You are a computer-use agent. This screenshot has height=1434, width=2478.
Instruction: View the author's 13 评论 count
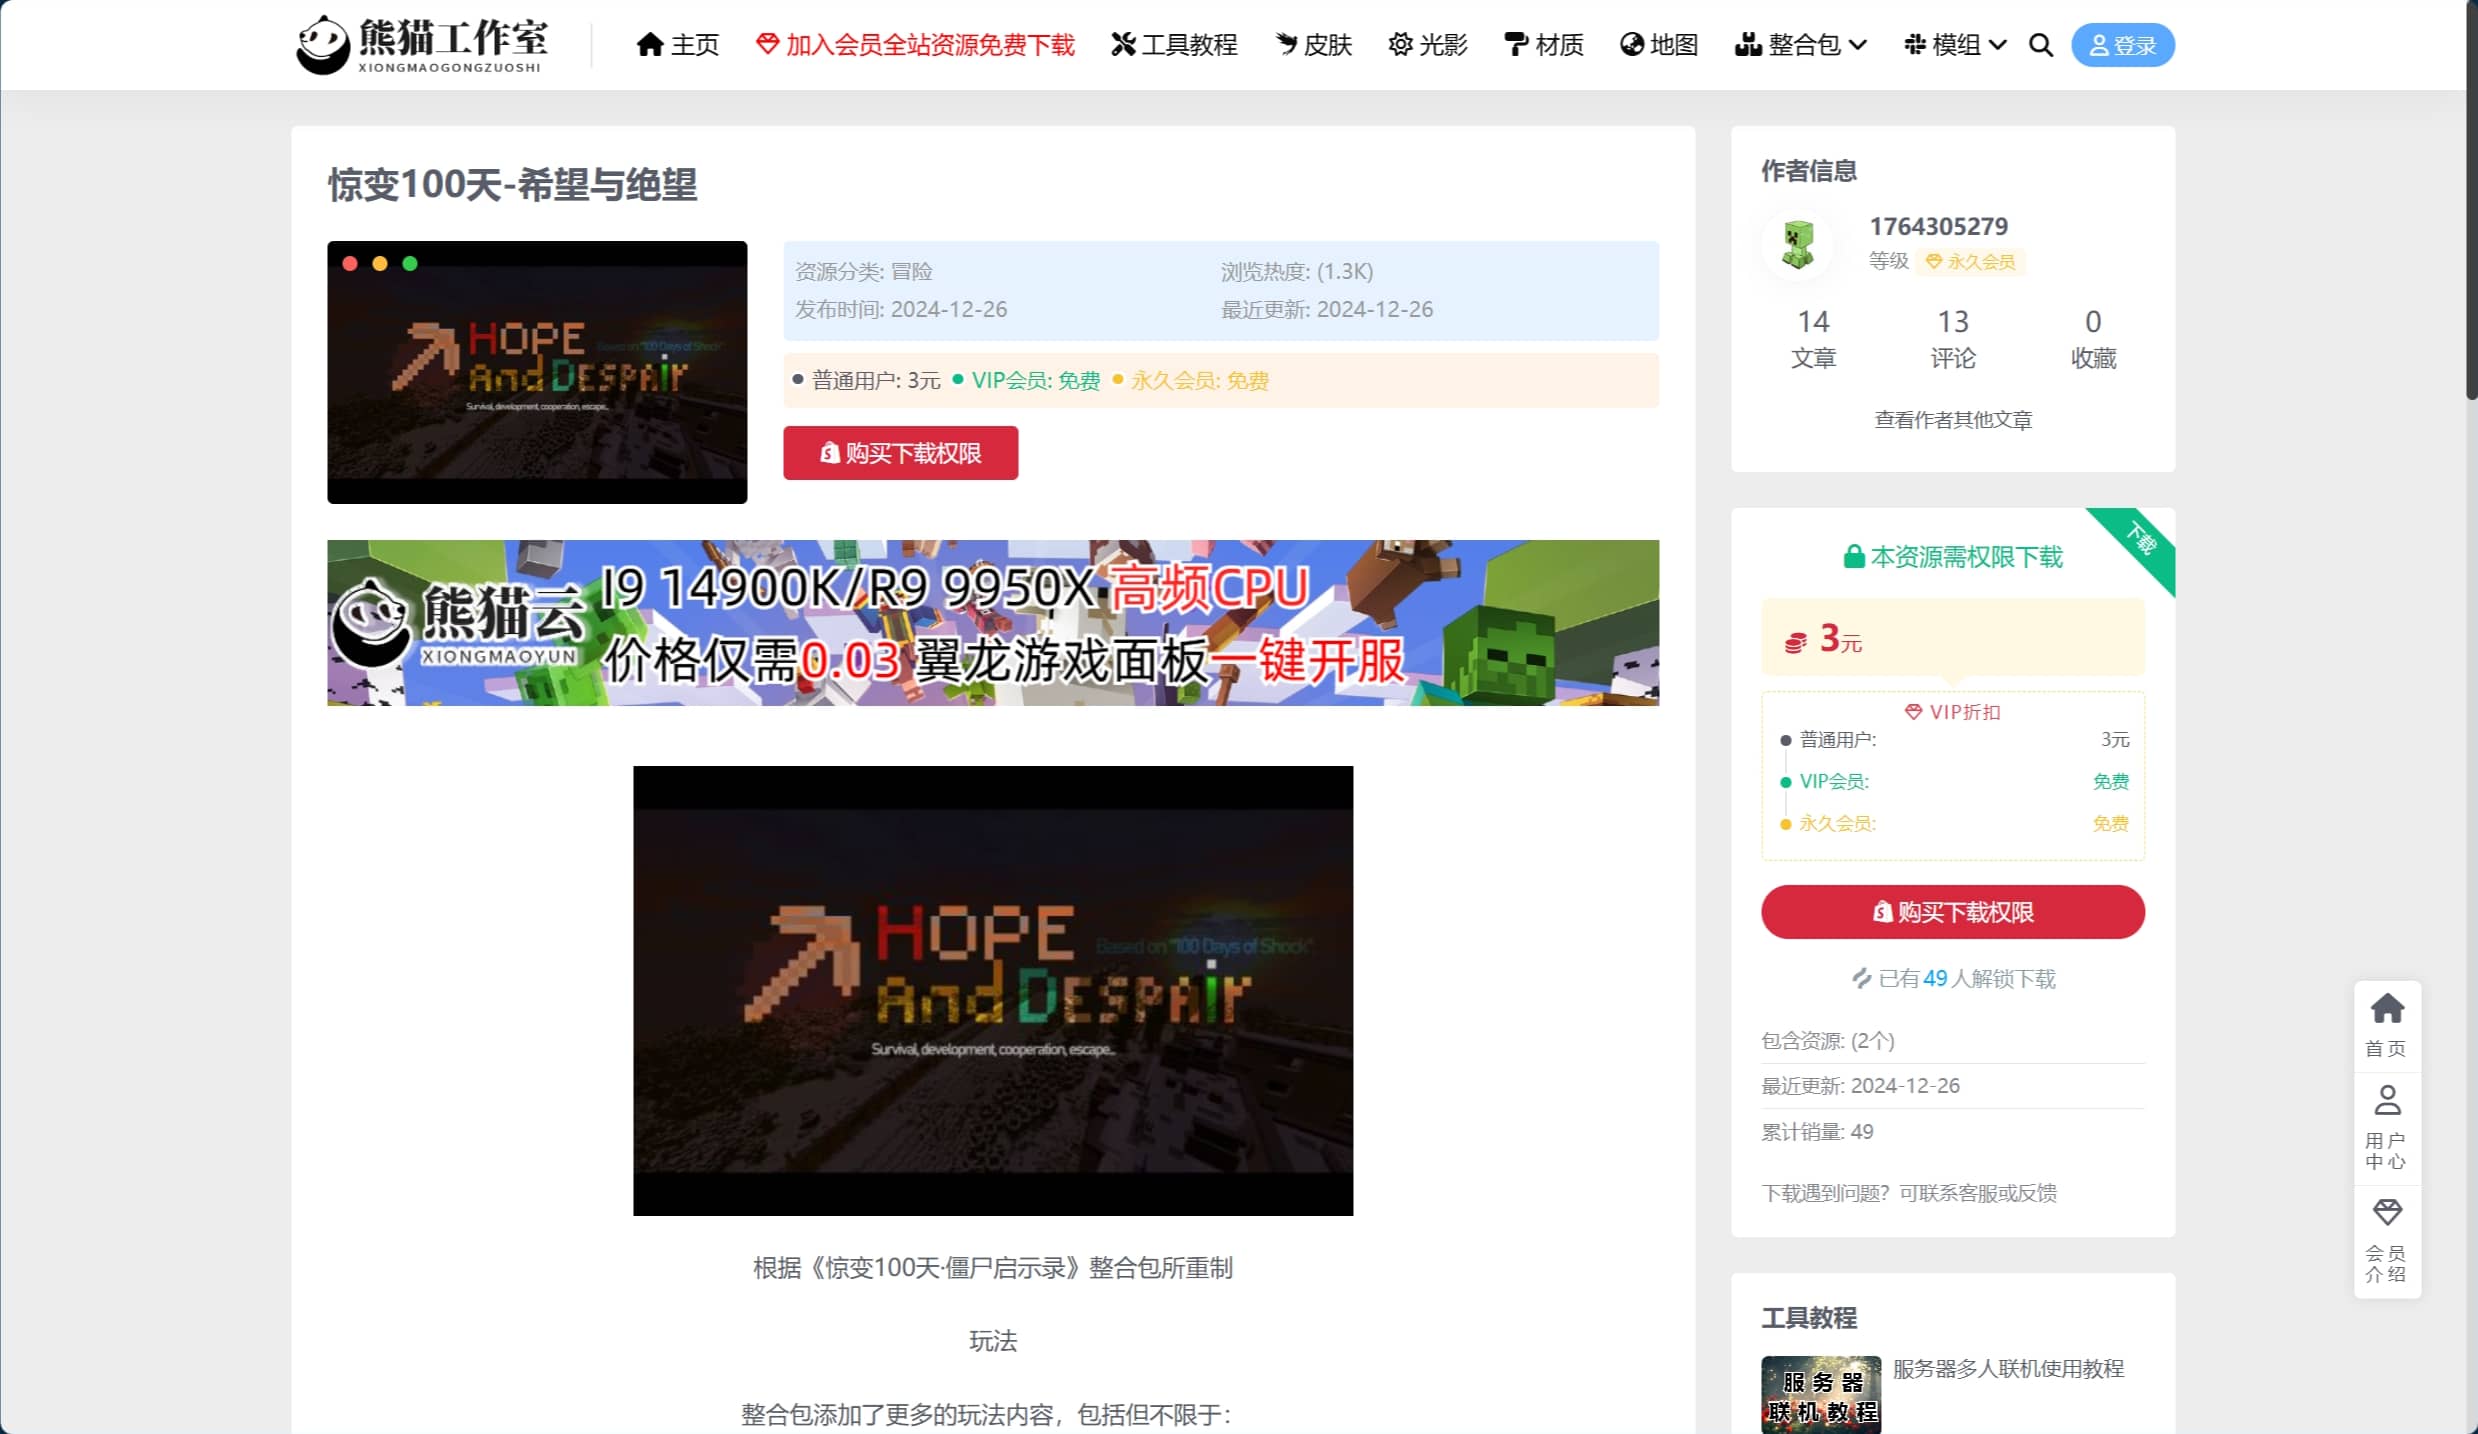(x=1953, y=338)
